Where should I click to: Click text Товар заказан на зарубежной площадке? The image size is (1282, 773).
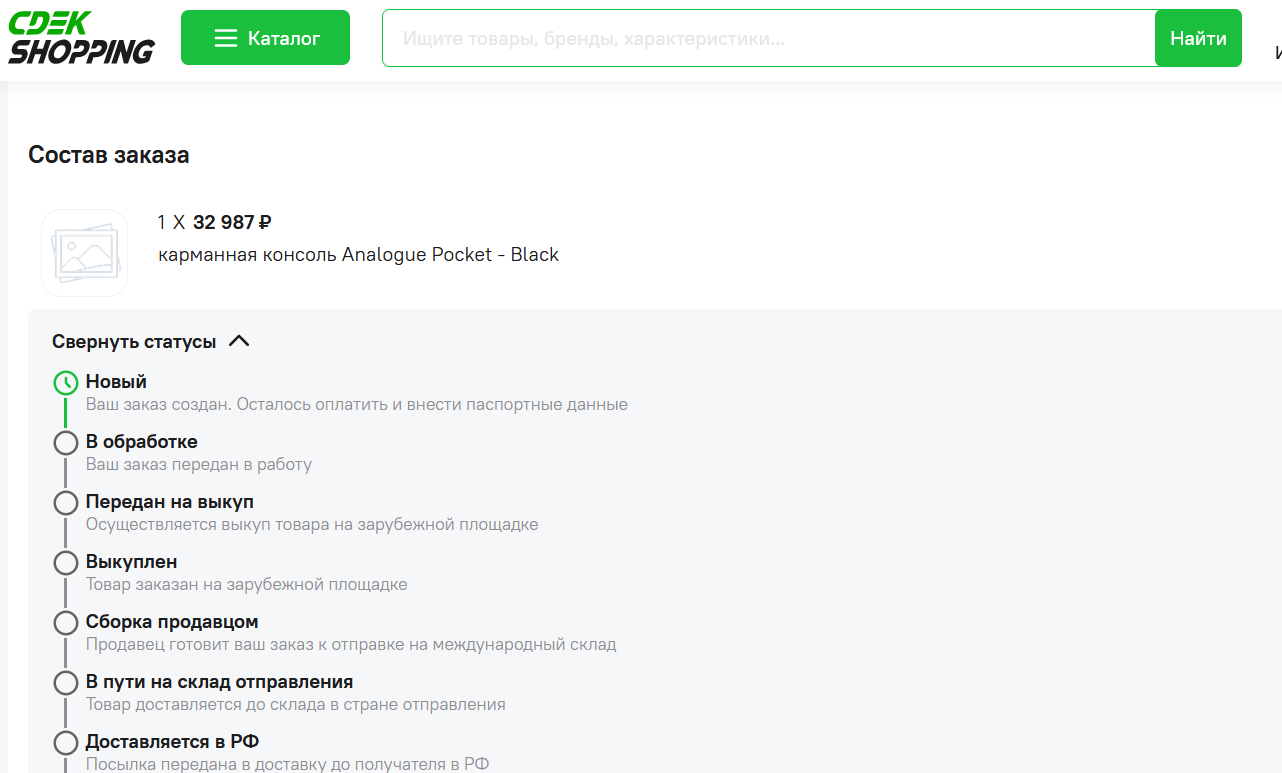pyautogui.click(x=247, y=584)
